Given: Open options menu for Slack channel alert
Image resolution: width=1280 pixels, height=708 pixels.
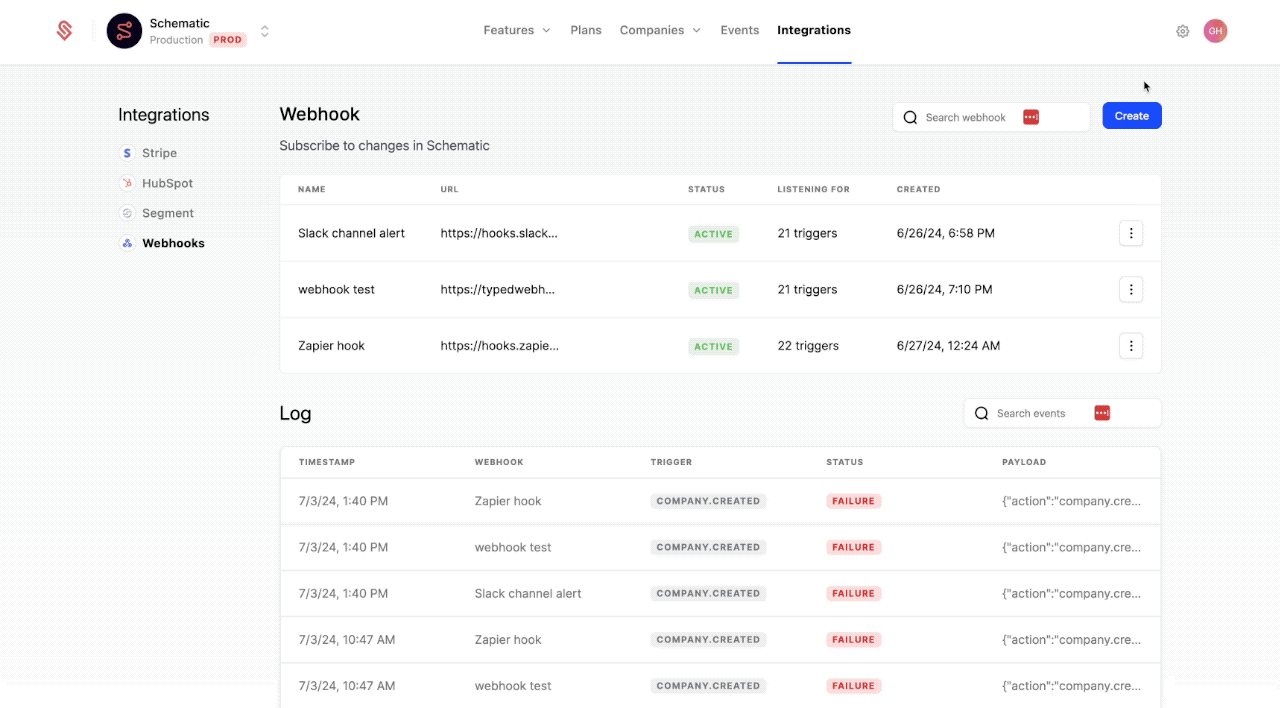Looking at the screenshot, I should pyautogui.click(x=1131, y=233).
